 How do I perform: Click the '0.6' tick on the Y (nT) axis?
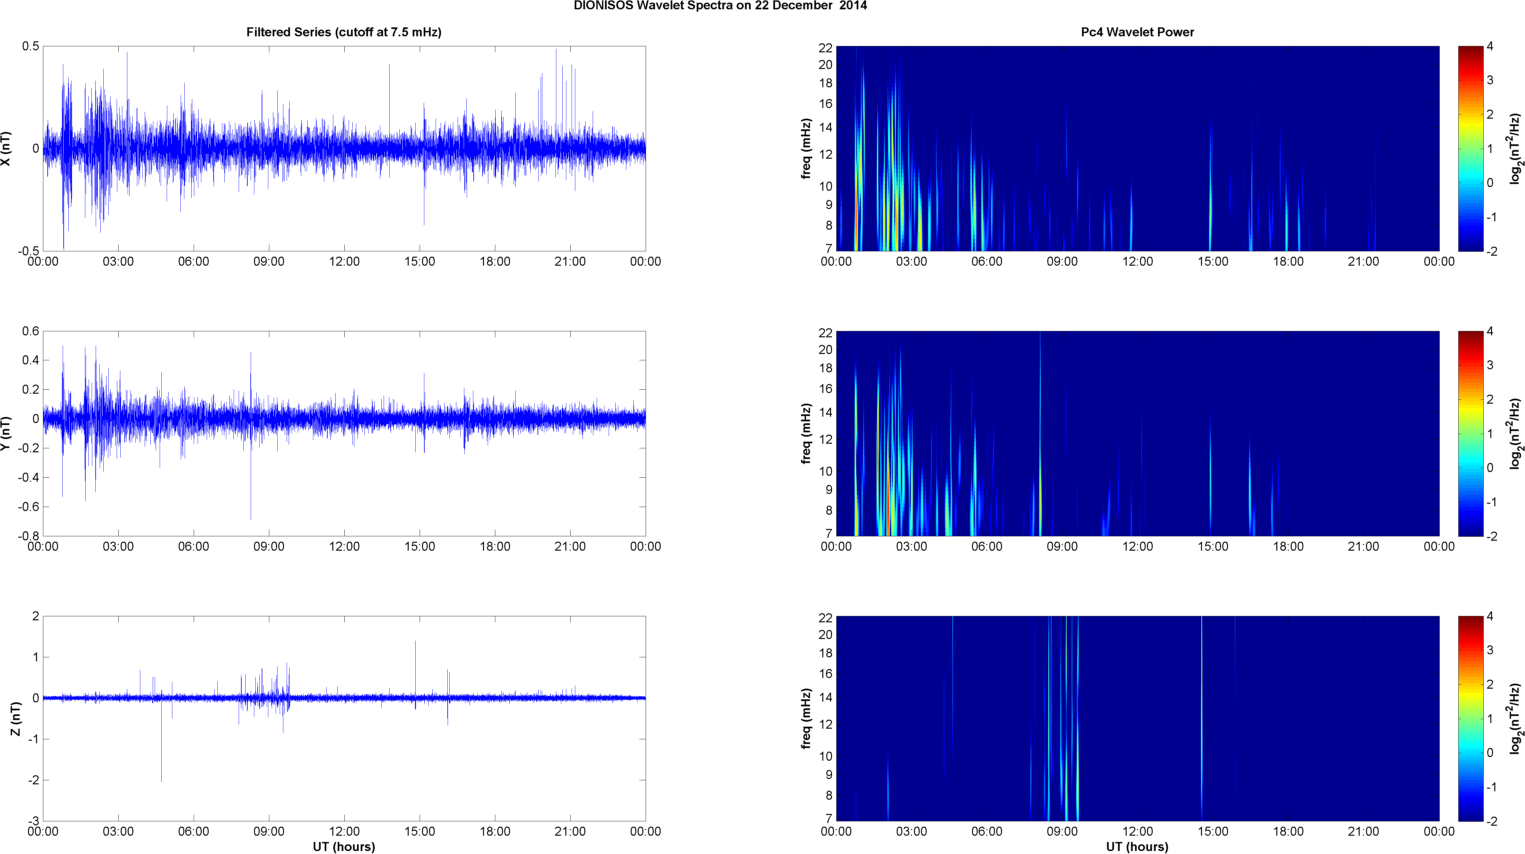tap(30, 332)
